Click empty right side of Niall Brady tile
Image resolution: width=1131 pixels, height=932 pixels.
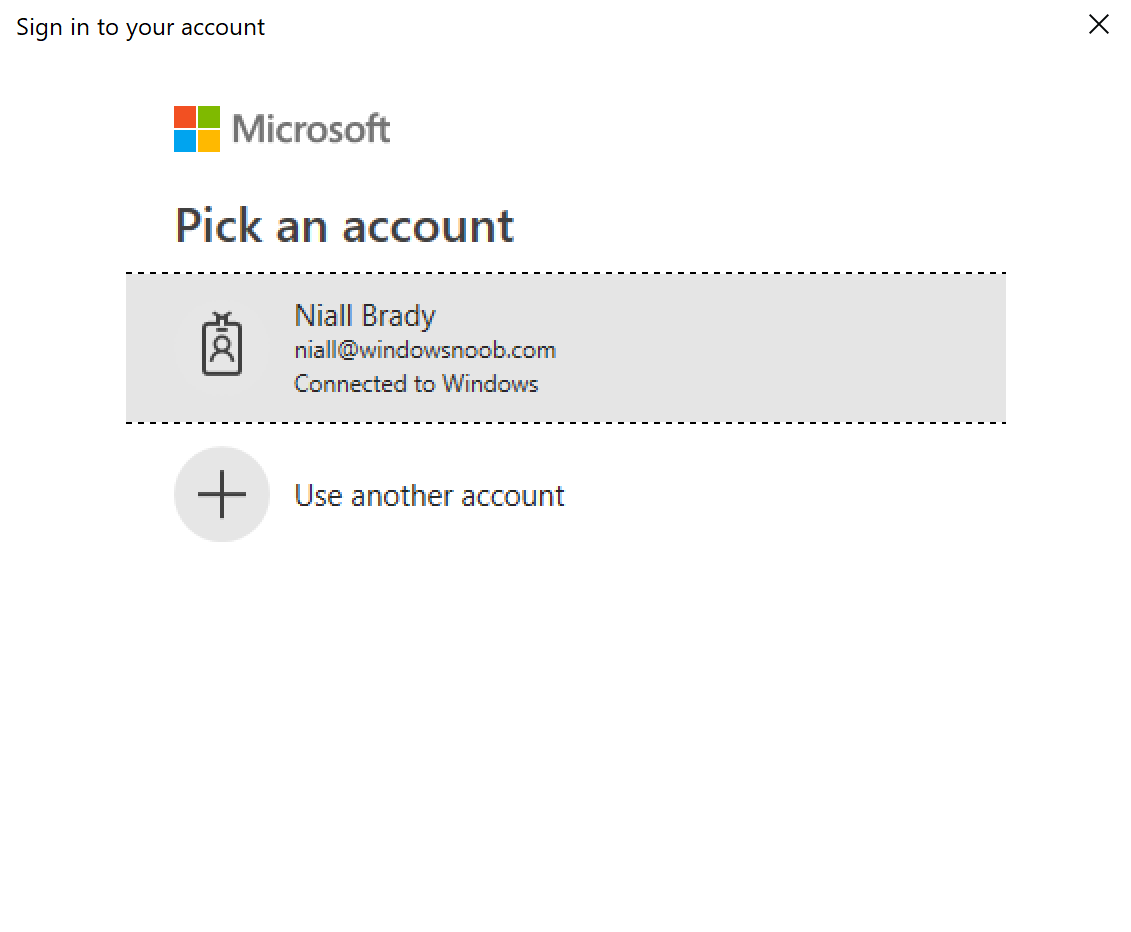(x=779, y=348)
